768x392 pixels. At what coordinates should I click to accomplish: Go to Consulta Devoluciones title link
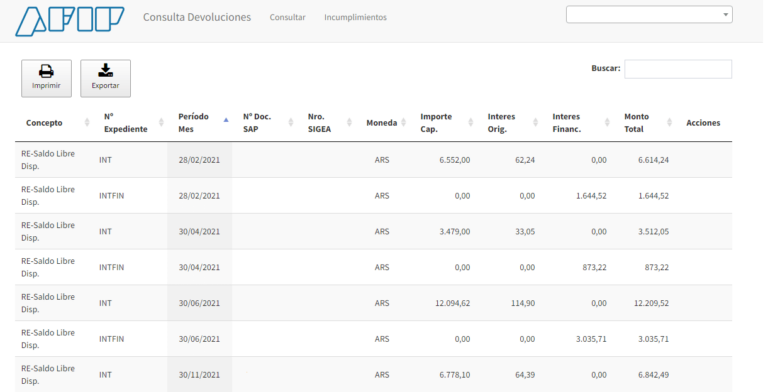[197, 17]
